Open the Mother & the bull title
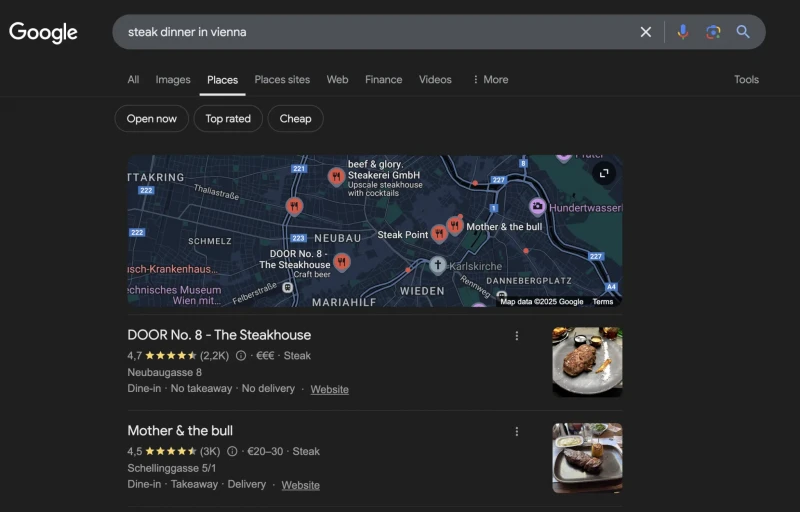This screenshot has width=800, height=512. (180, 431)
